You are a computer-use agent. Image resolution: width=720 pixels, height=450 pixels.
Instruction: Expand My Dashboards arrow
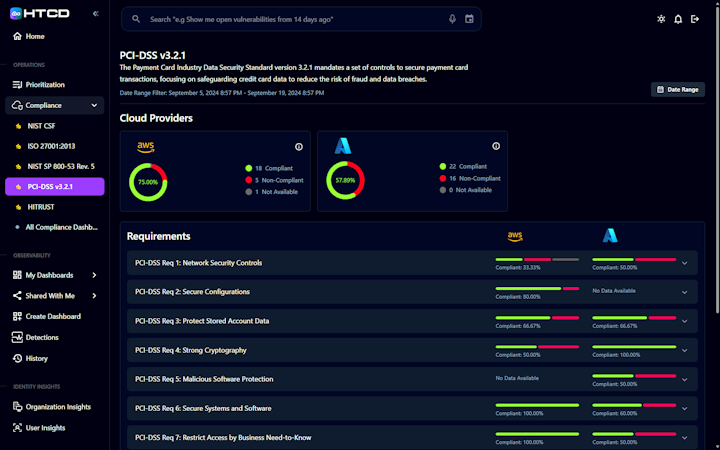pos(94,275)
